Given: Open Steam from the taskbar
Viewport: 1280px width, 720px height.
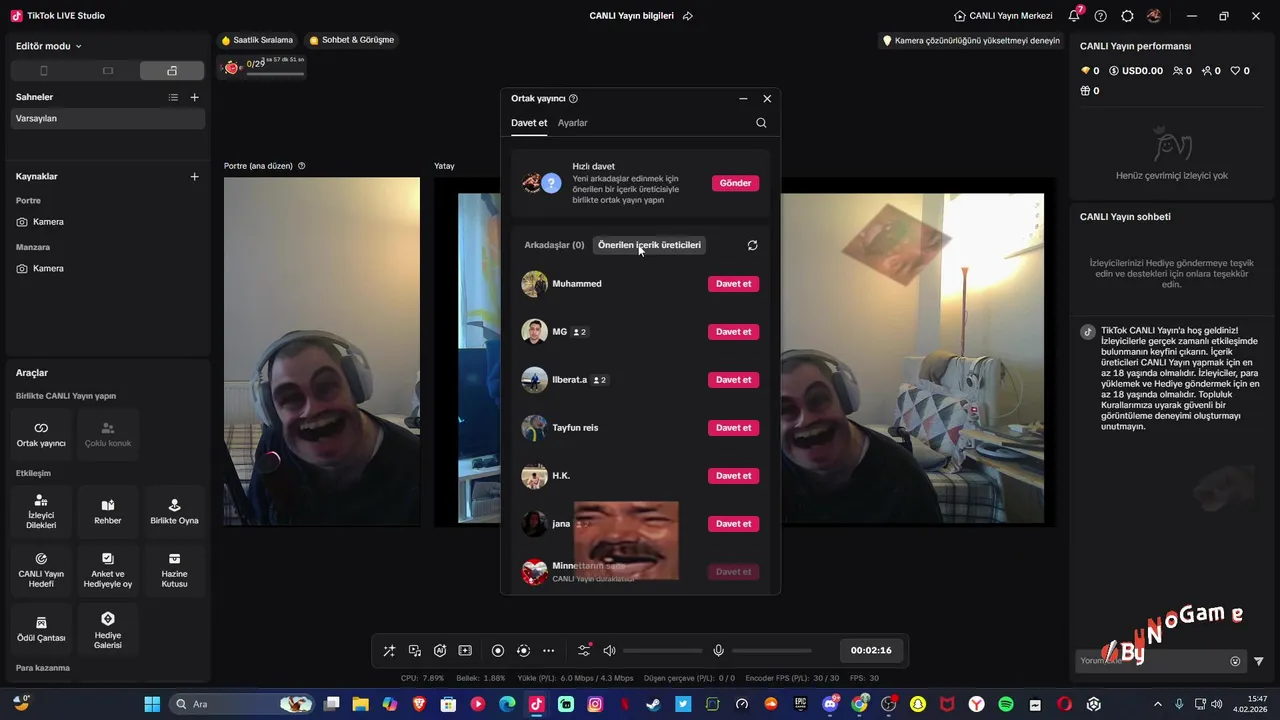Looking at the screenshot, I should [x=654, y=704].
